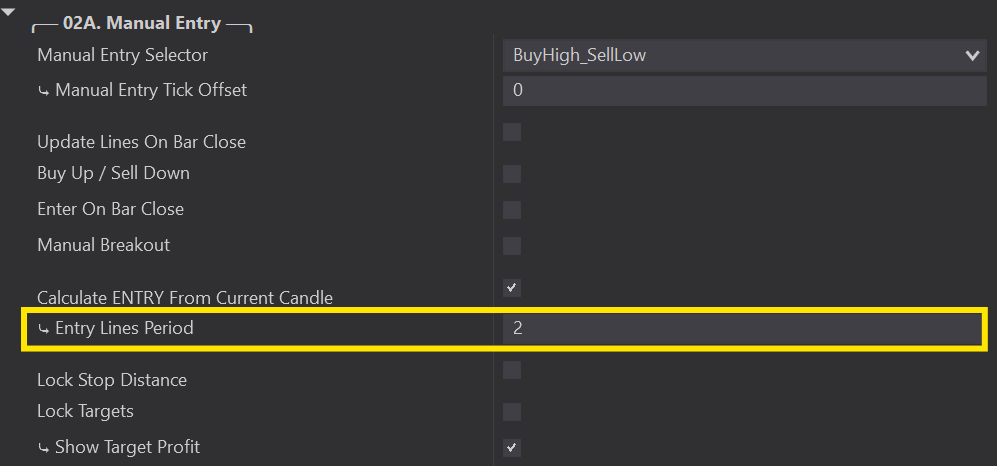Select the Update Lines On Bar Close label
The image size is (997, 466).
pos(141,142)
